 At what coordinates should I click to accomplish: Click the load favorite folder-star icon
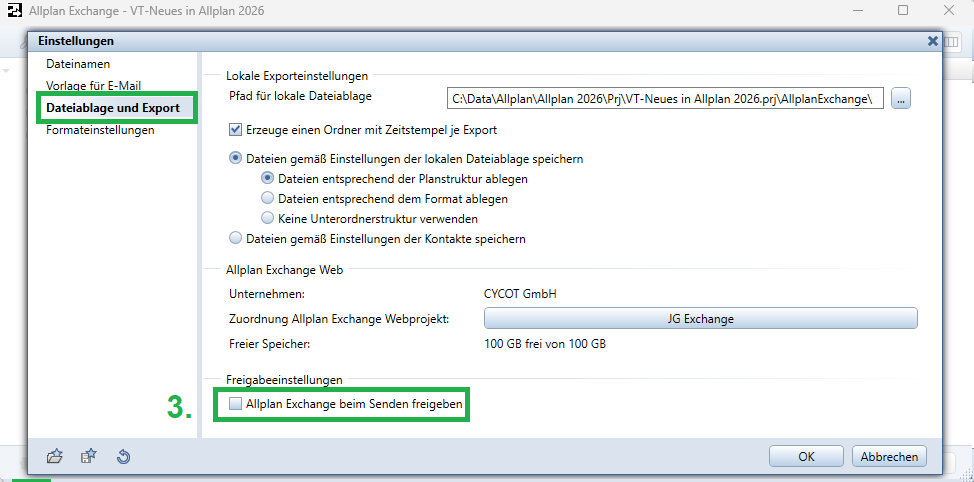(x=55, y=457)
